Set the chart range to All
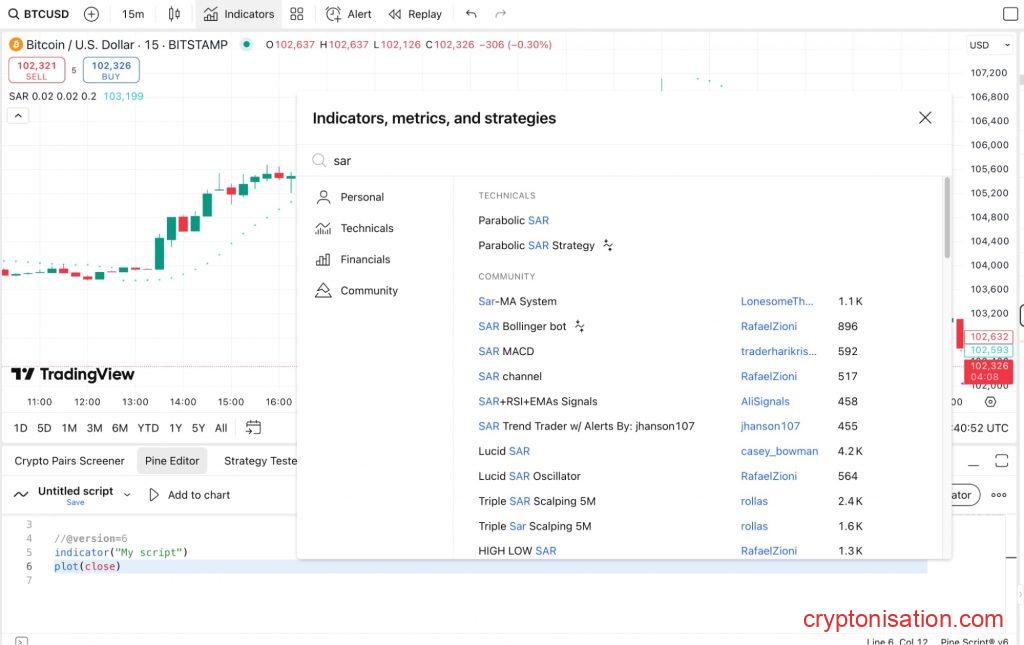 pyautogui.click(x=221, y=428)
